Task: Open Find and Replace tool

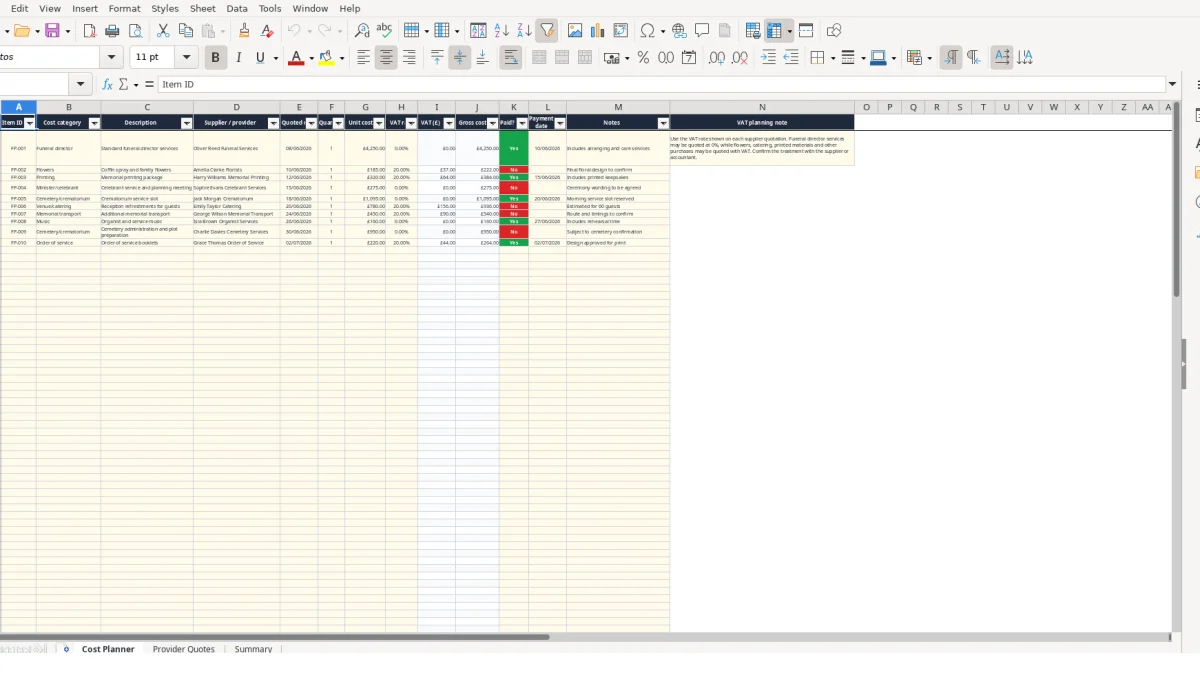Action: pyautogui.click(x=362, y=31)
